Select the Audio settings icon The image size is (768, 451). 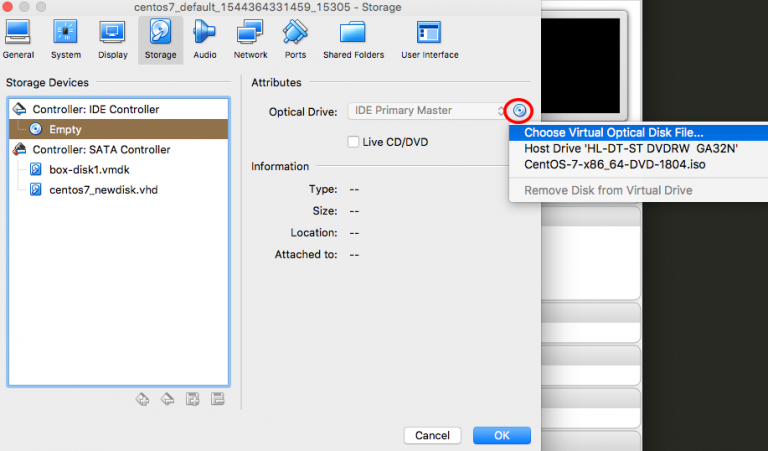click(204, 38)
